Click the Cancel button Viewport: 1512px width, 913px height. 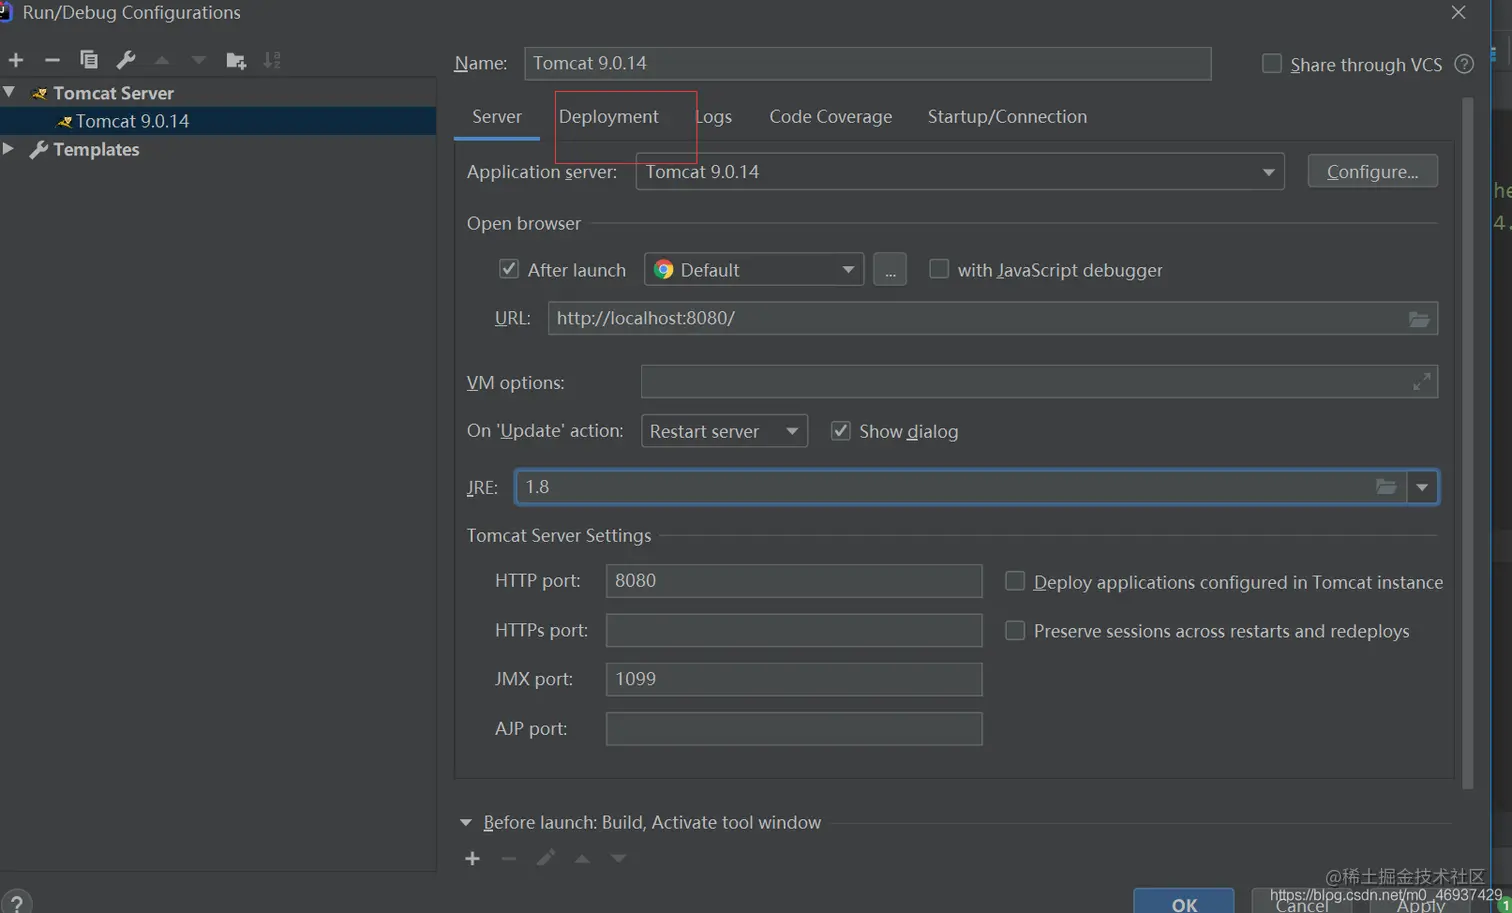1301,903
